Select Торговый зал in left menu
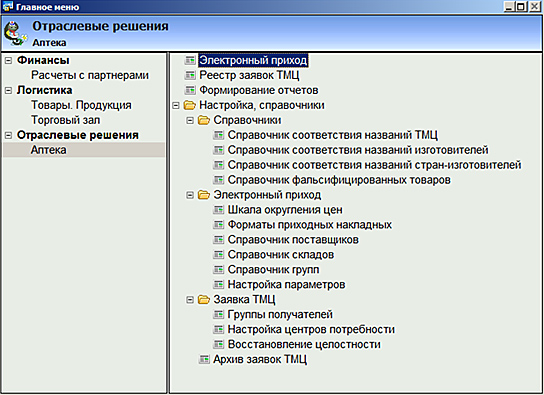 [66, 120]
